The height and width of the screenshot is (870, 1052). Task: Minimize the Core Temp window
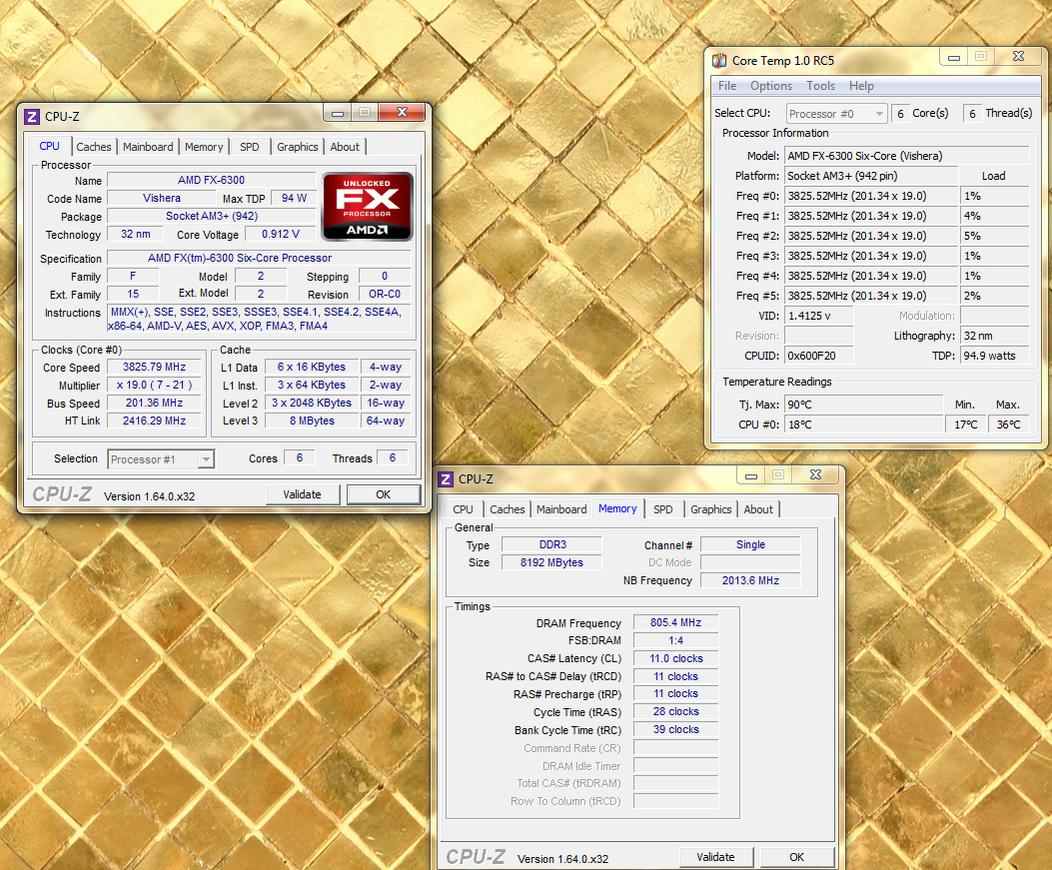click(x=953, y=57)
